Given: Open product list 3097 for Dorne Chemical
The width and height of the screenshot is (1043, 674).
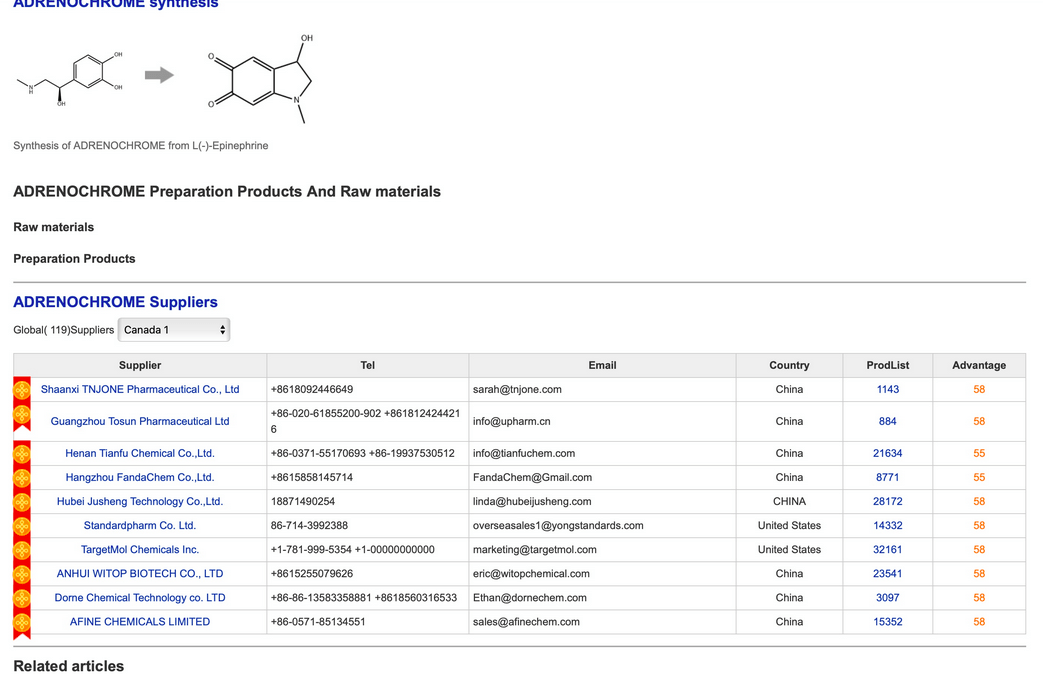Looking at the screenshot, I should (x=887, y=597).
